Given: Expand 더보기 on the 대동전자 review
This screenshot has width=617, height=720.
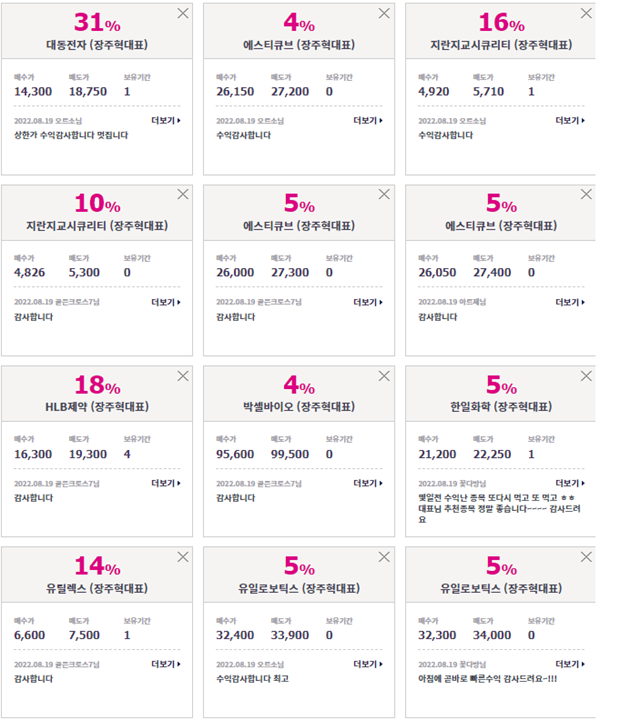Looking at the screenshot, I should pos(166,120).
